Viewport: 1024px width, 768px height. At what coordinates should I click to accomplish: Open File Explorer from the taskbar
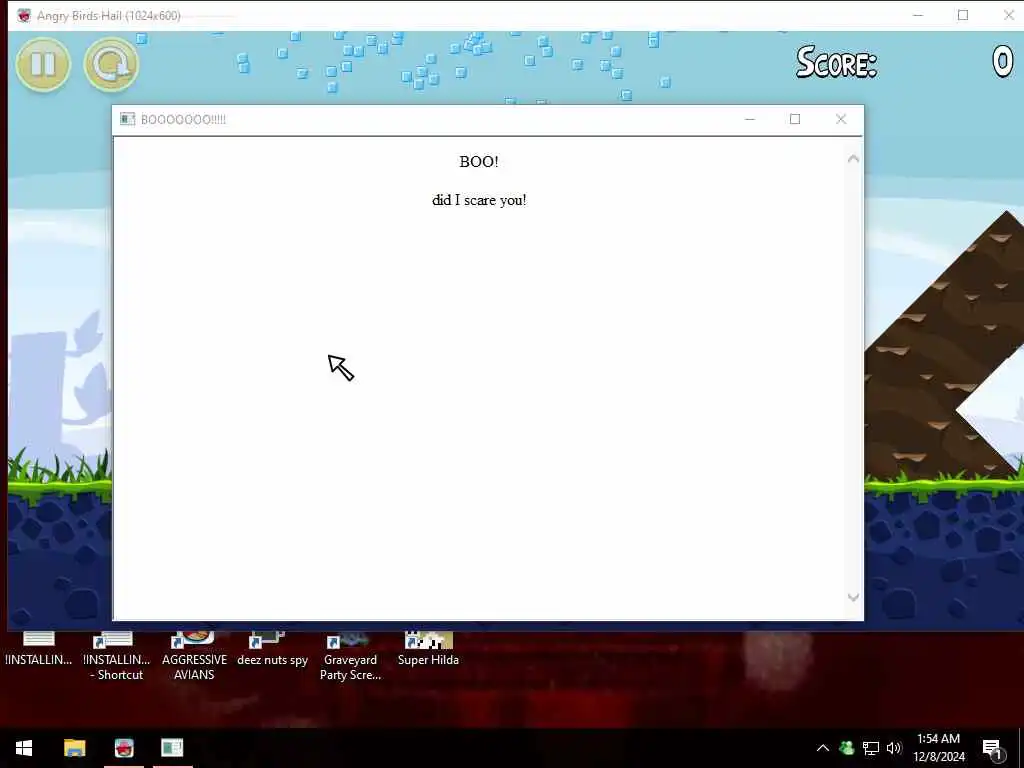(74, 748)
